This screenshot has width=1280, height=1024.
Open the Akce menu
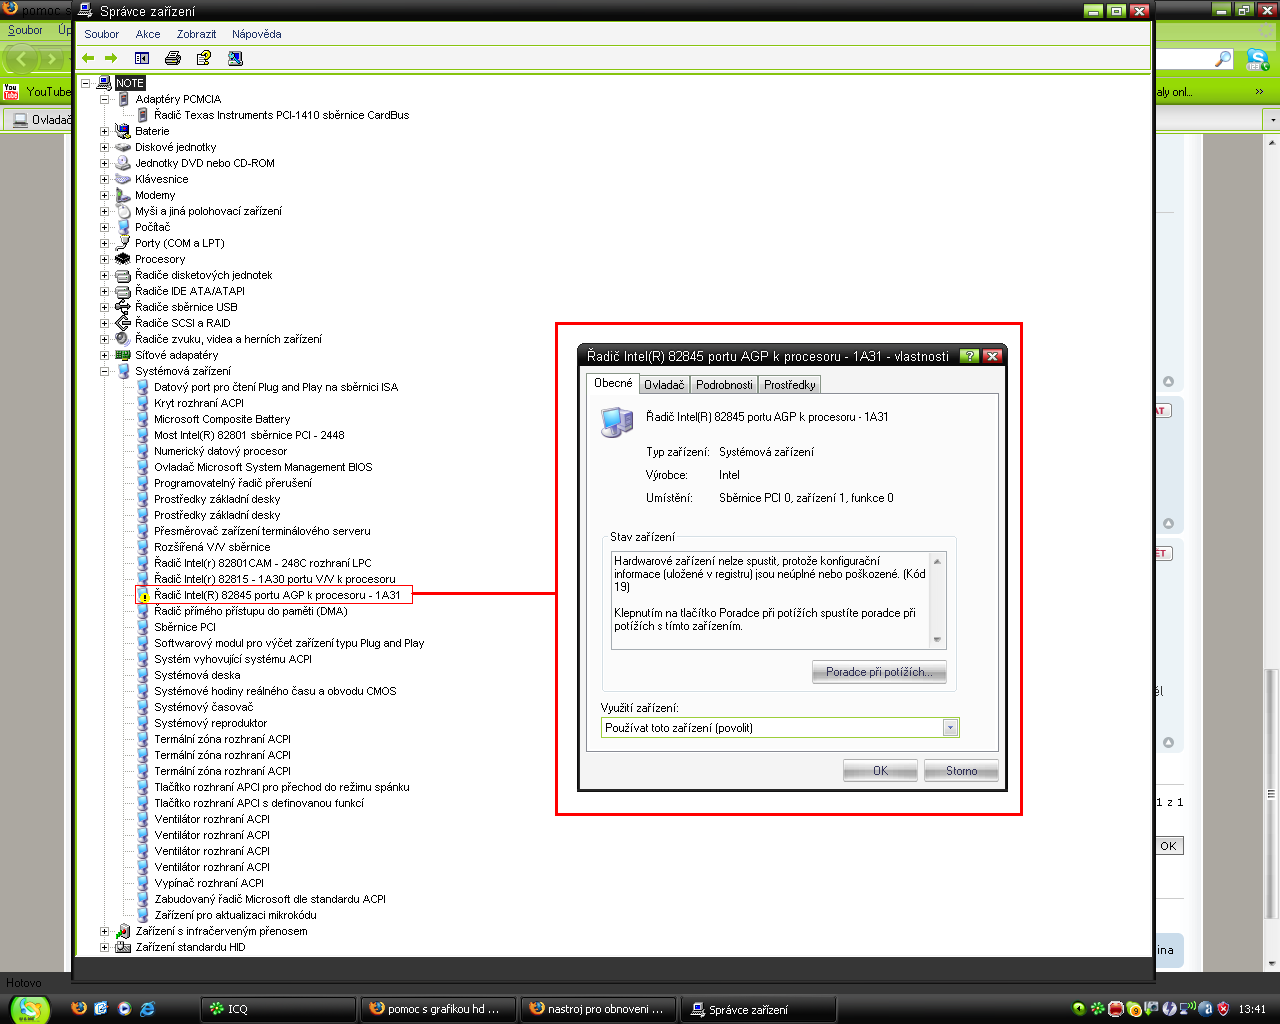(x=148, y=34)
